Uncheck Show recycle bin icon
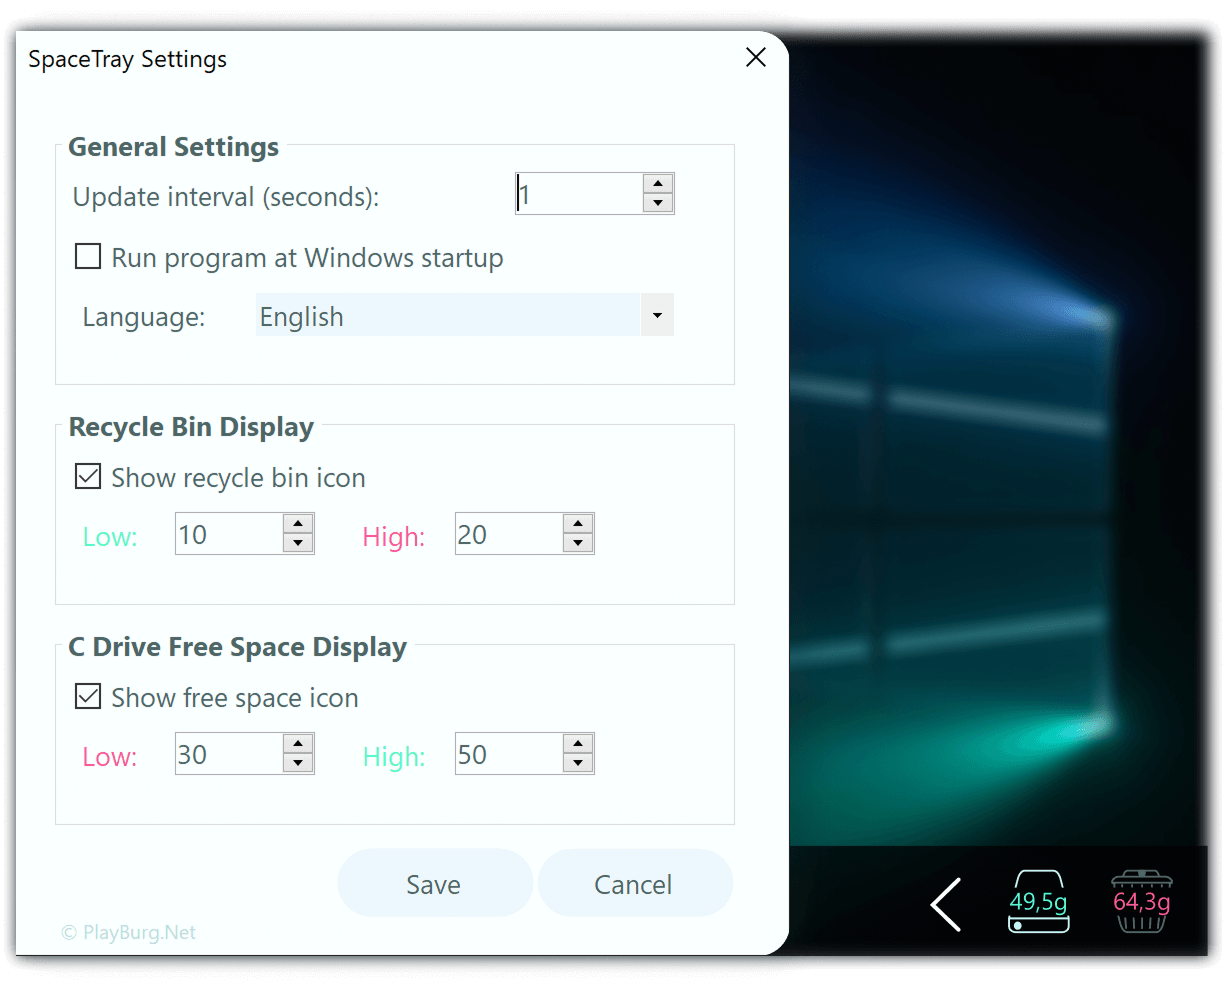This screenshot has width=1226, height=987. 87,476
